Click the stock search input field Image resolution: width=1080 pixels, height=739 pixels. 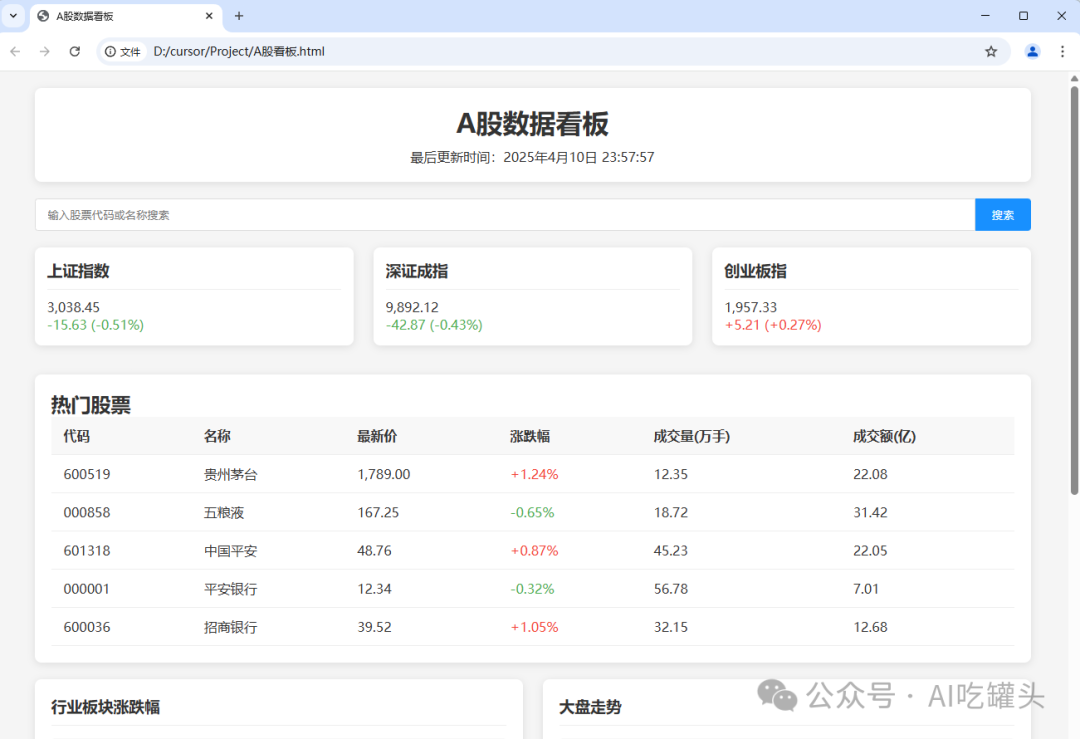tap(505, 215)
